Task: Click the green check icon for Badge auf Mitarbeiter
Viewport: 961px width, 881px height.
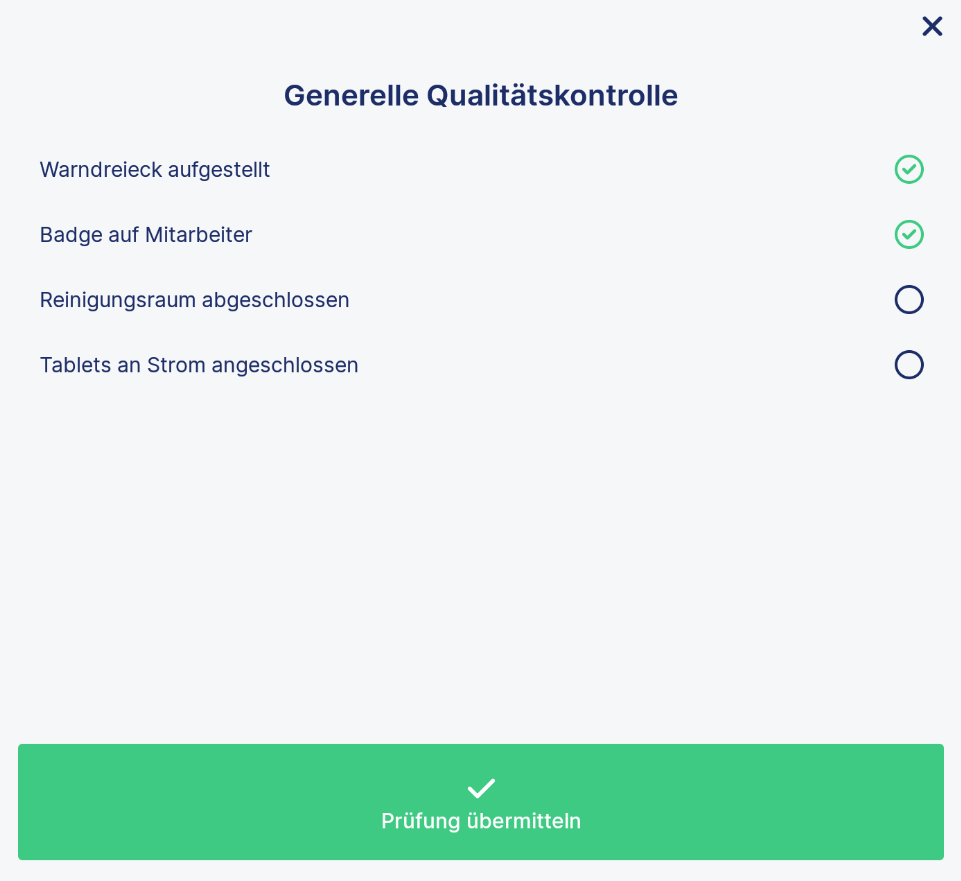Action: pyautogui.click(x=909, y=234)
